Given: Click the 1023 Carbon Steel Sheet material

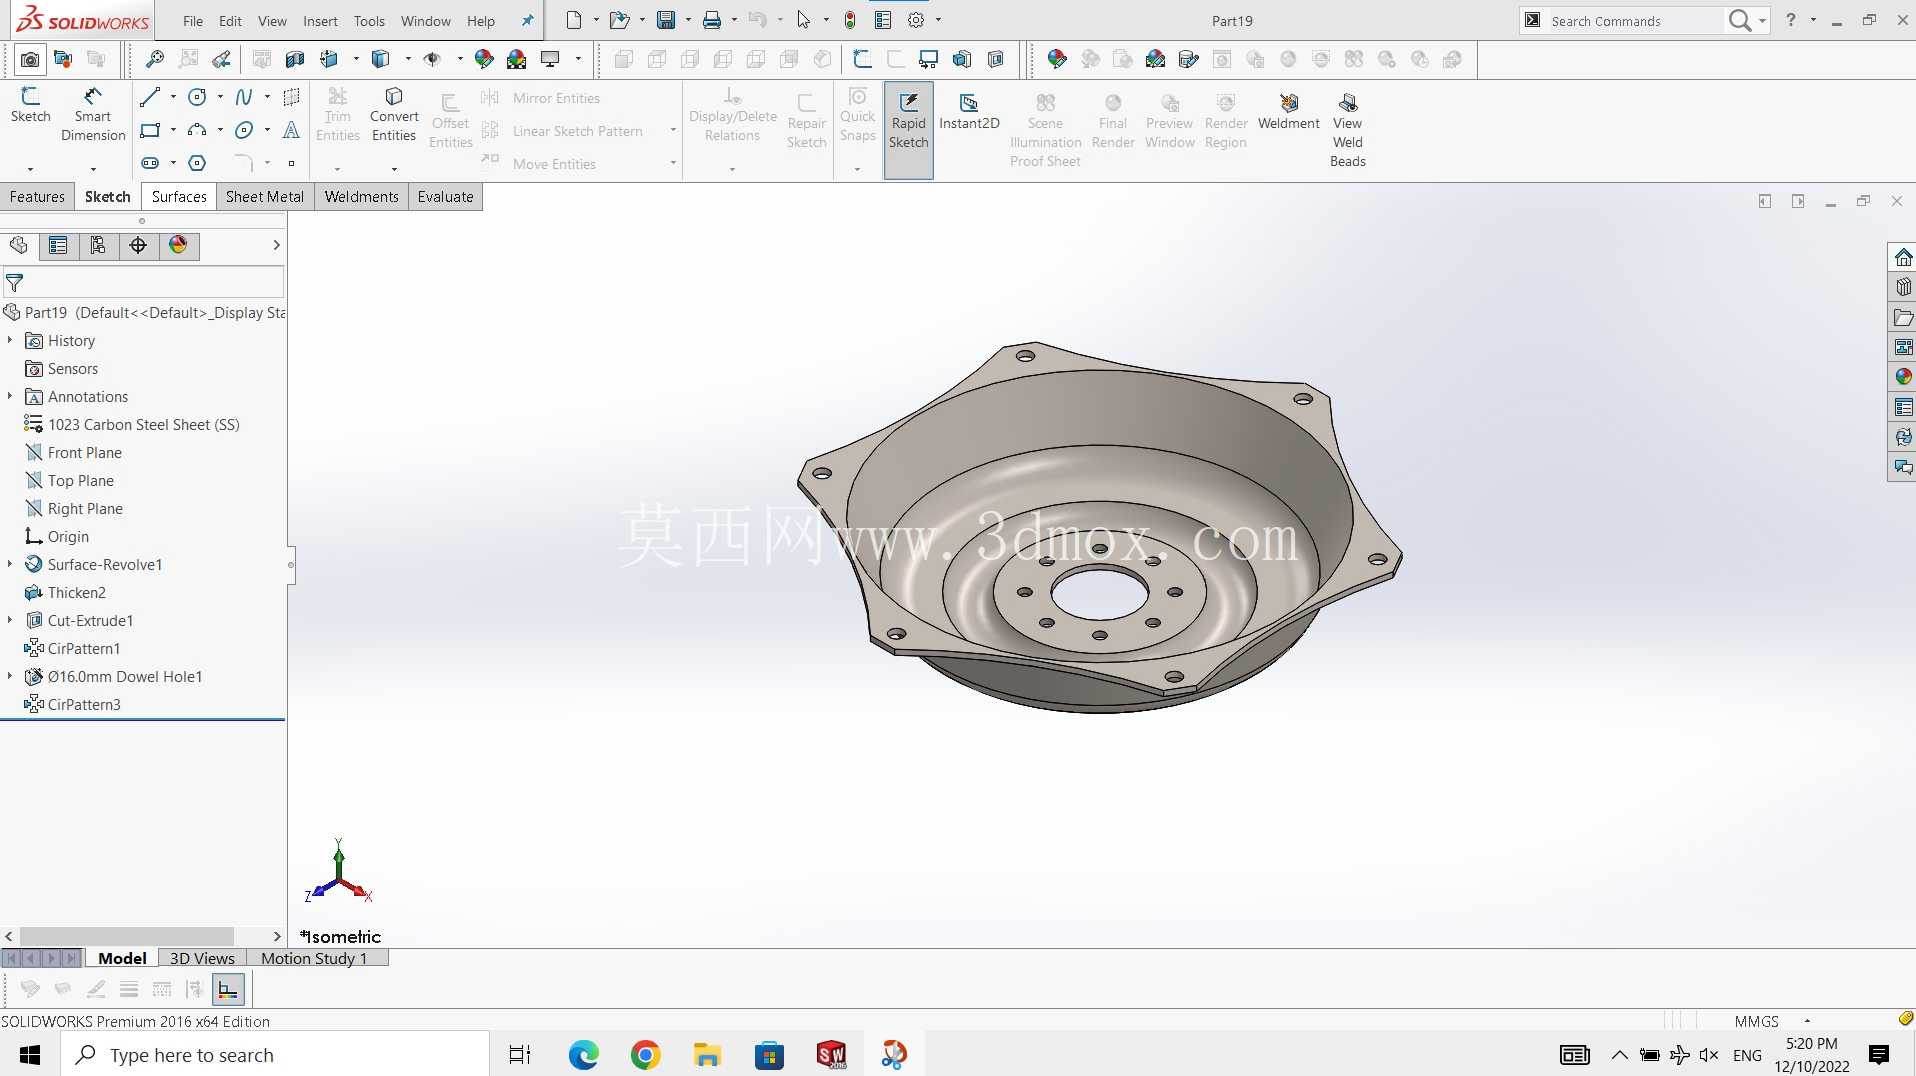Looking at the screenshot, I should 144,425.
